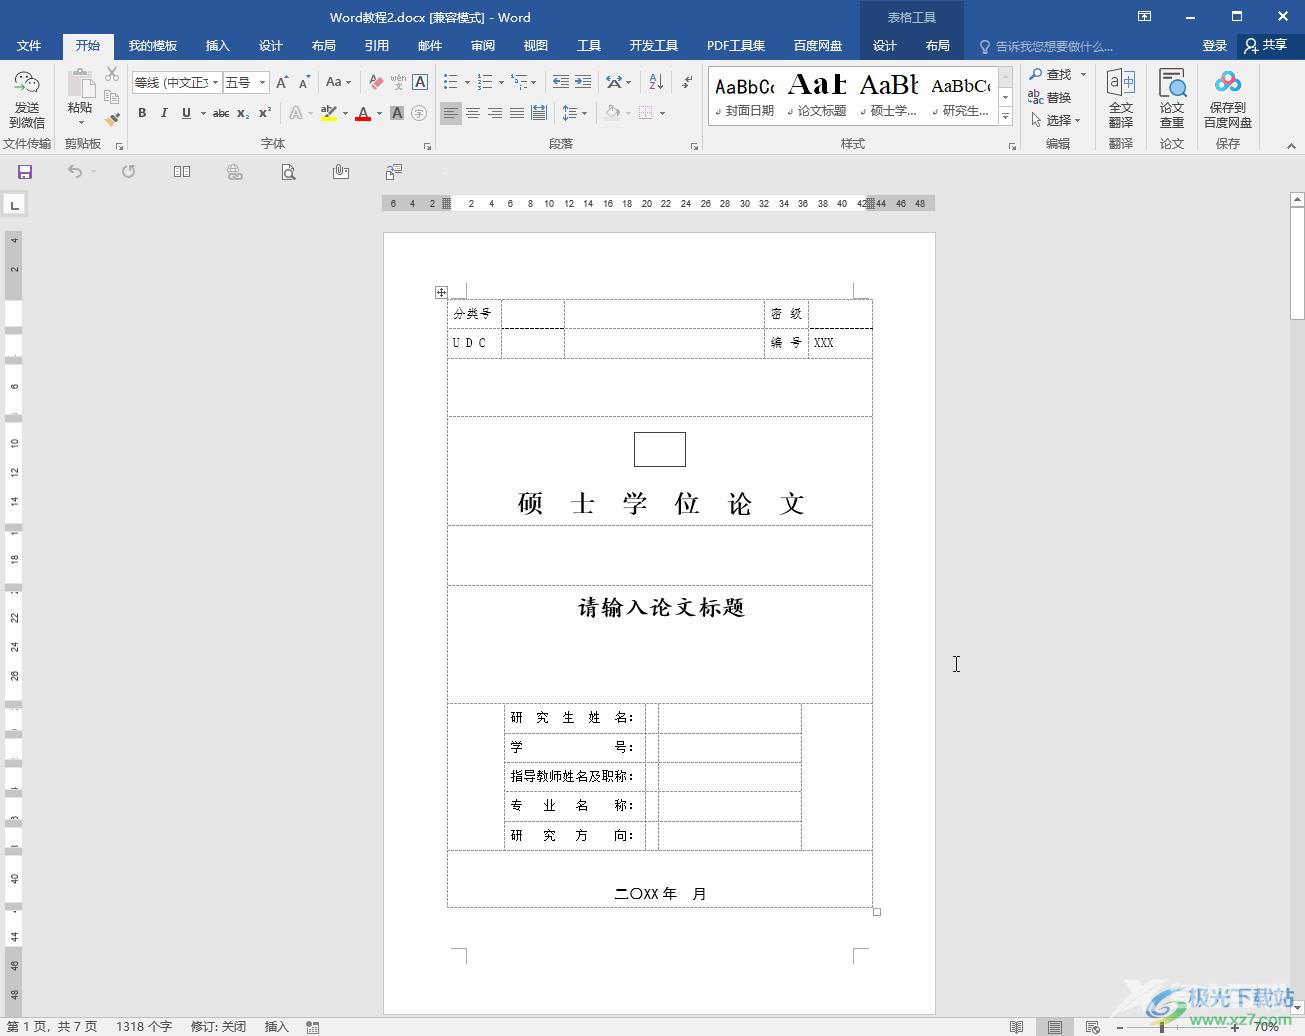The width and height of the screenshot is (1305, 1036).
Task: Justify the paragraph text
Action: (x=517, y=113)
